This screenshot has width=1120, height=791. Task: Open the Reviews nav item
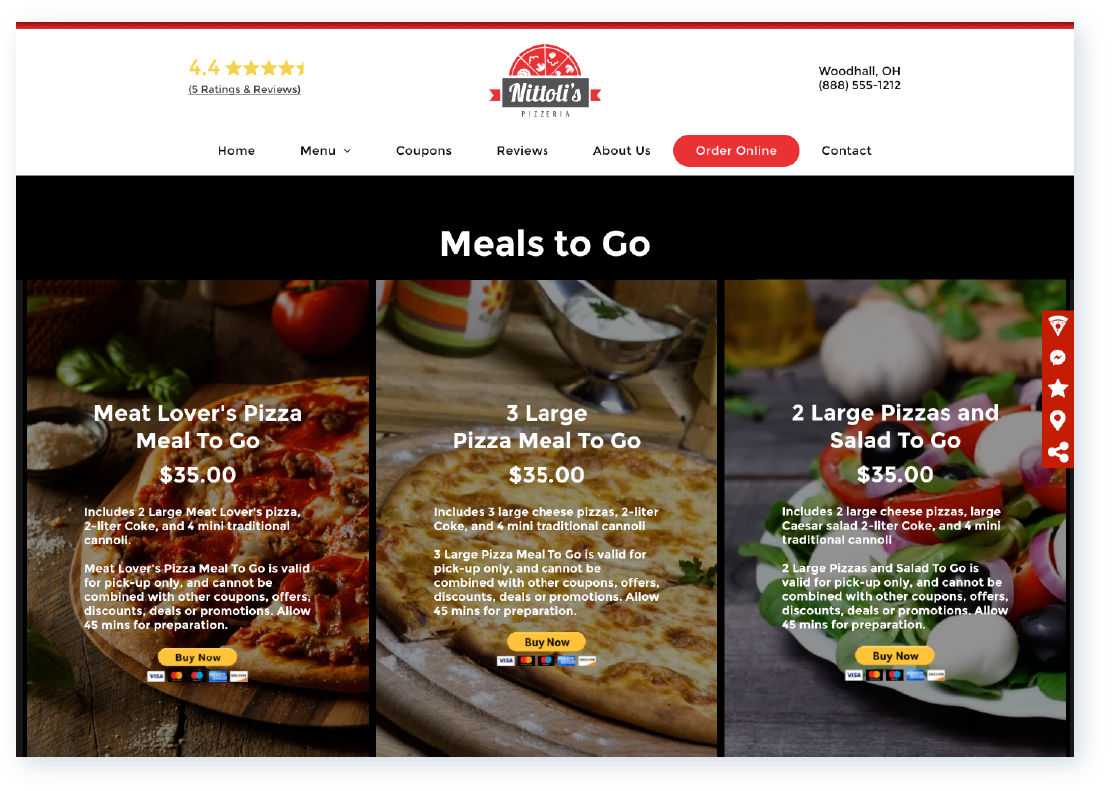(x=522, y=151)
